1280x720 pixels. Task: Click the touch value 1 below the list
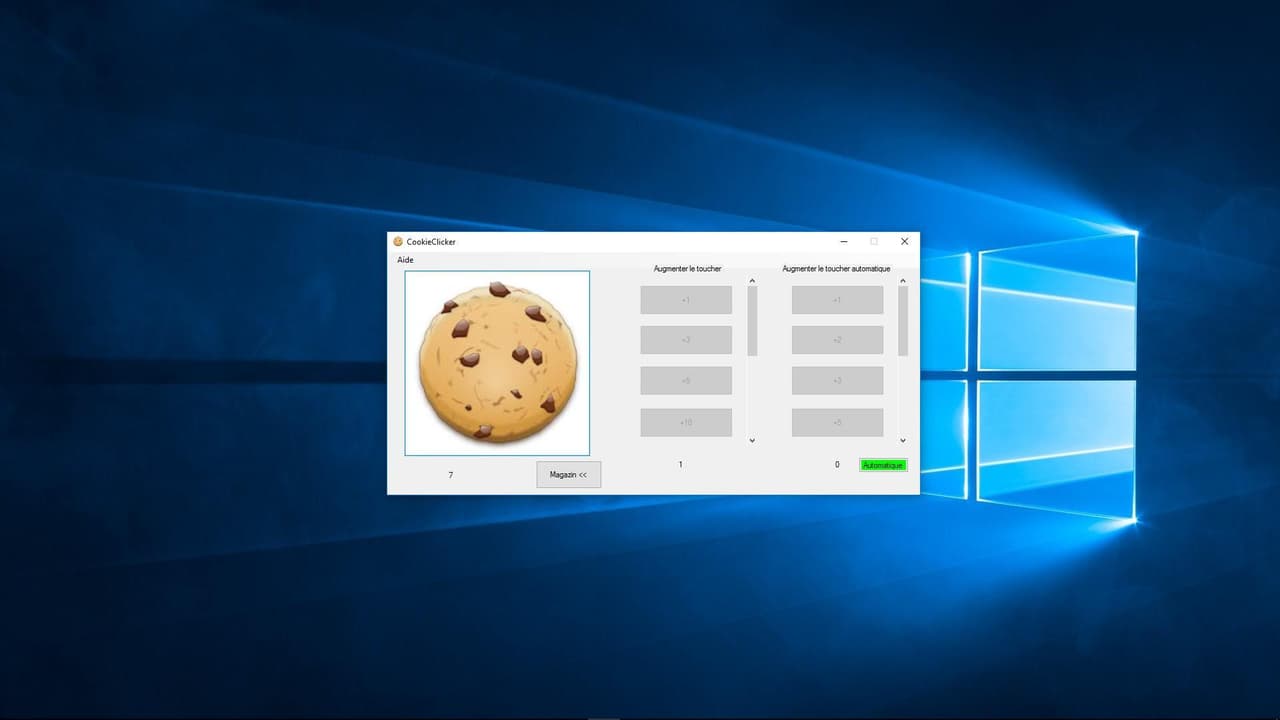click(x=681, y=464)
